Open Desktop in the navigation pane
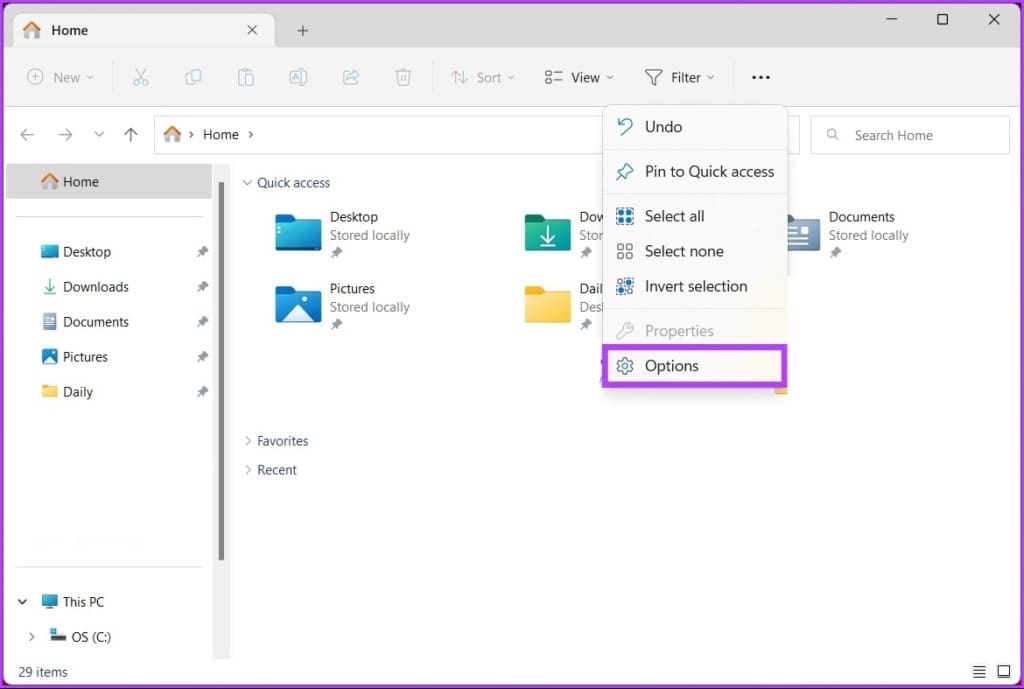 87,251
